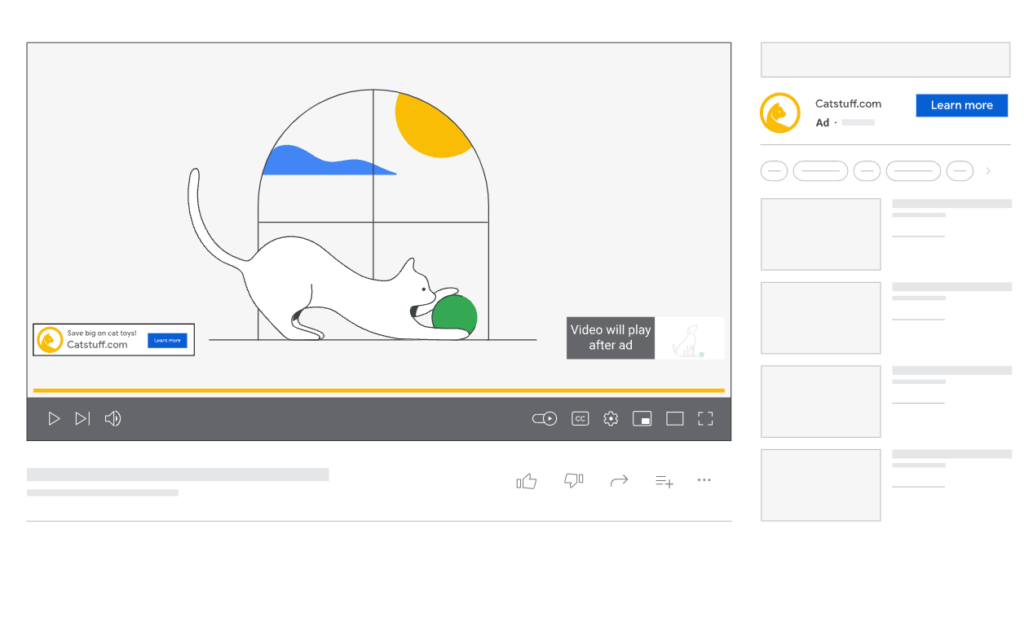The height and width of the screenshot is (618, 1024).
Task: Save the video to a playlist
Action: [664, 480]
